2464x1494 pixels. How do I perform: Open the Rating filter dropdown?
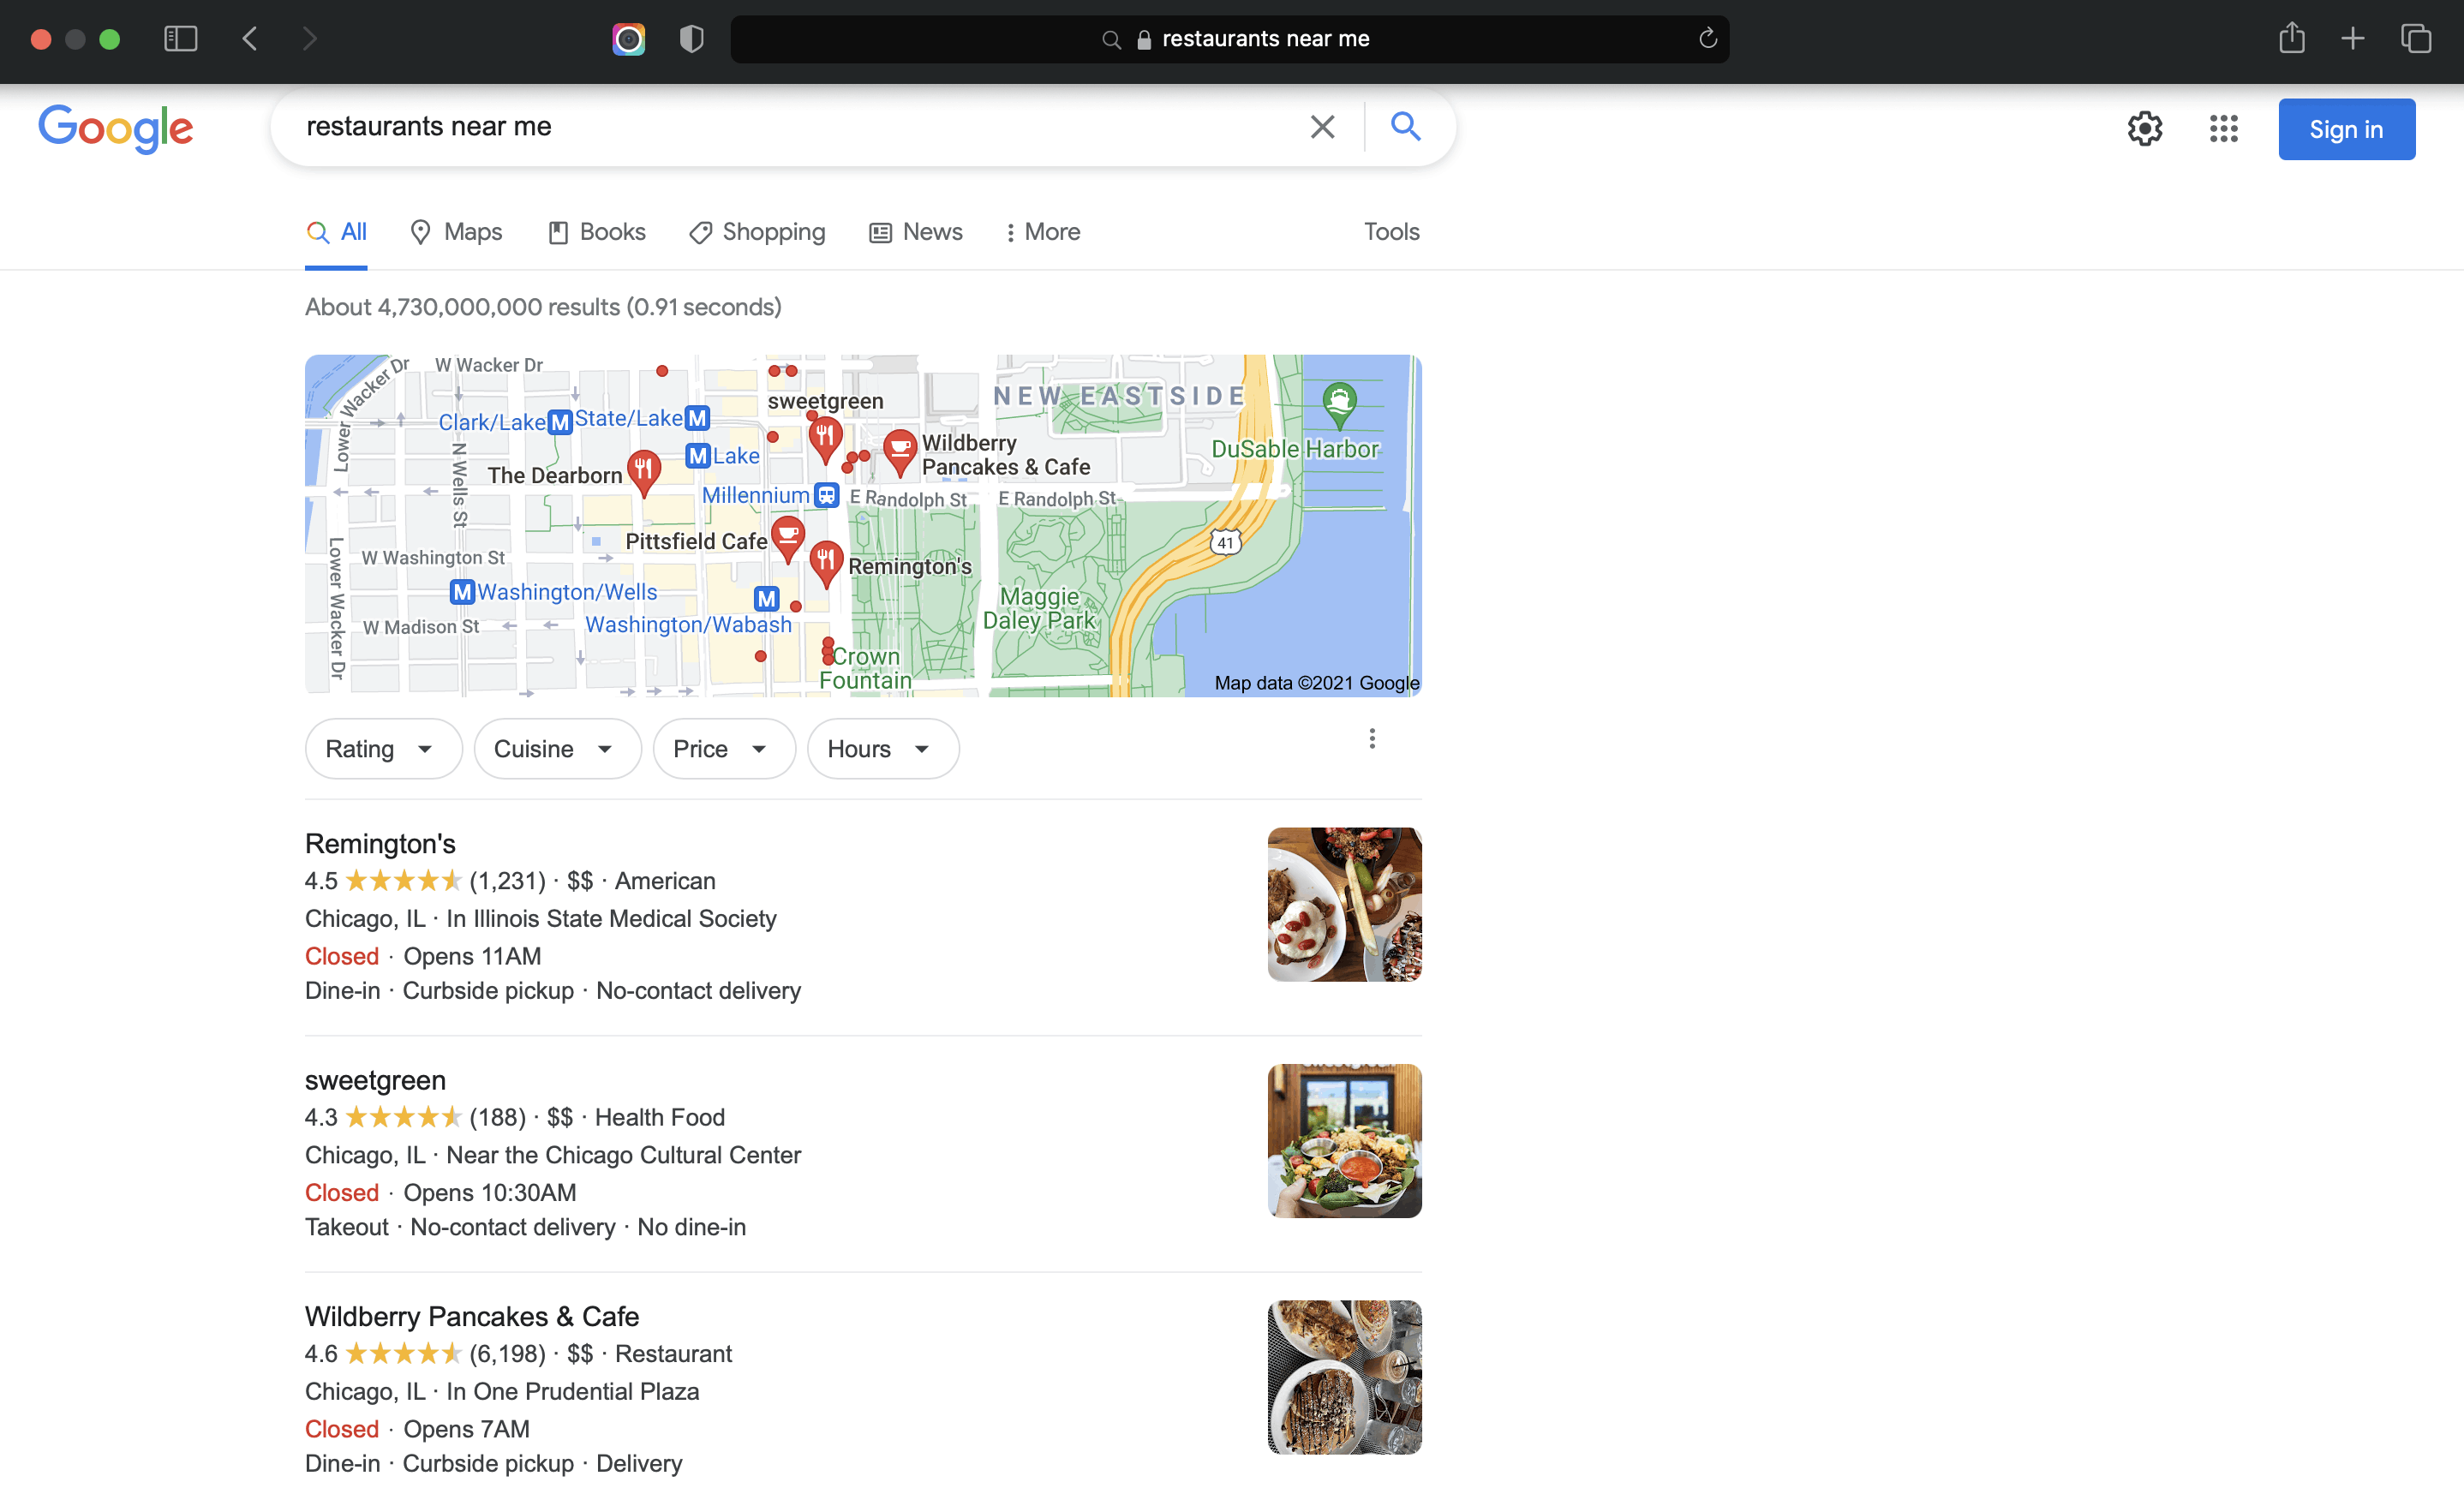tap(382, 749)
